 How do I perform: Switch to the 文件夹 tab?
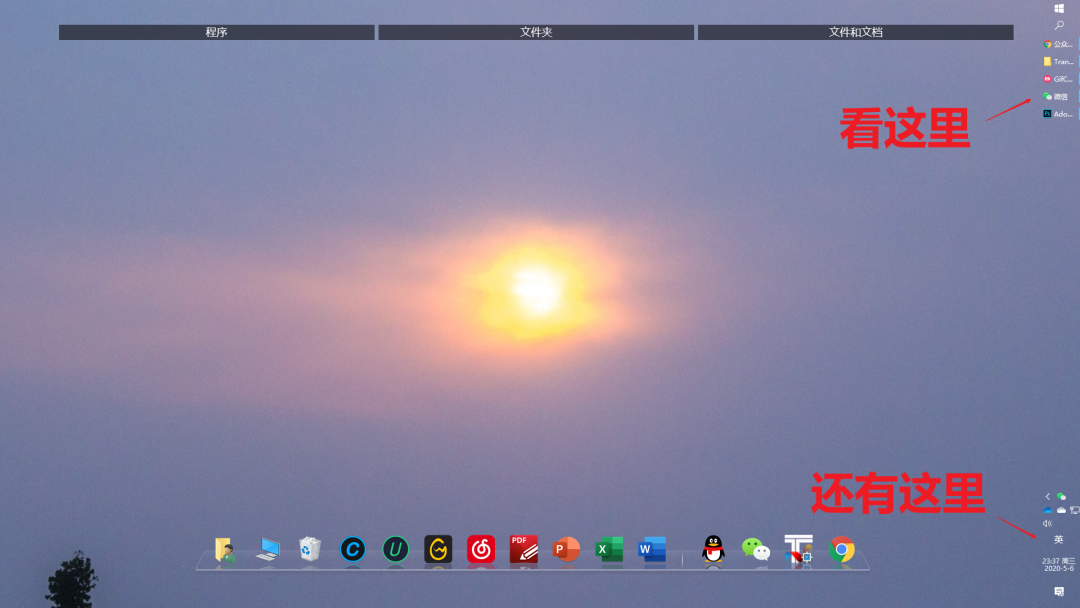tap(535, 31)
